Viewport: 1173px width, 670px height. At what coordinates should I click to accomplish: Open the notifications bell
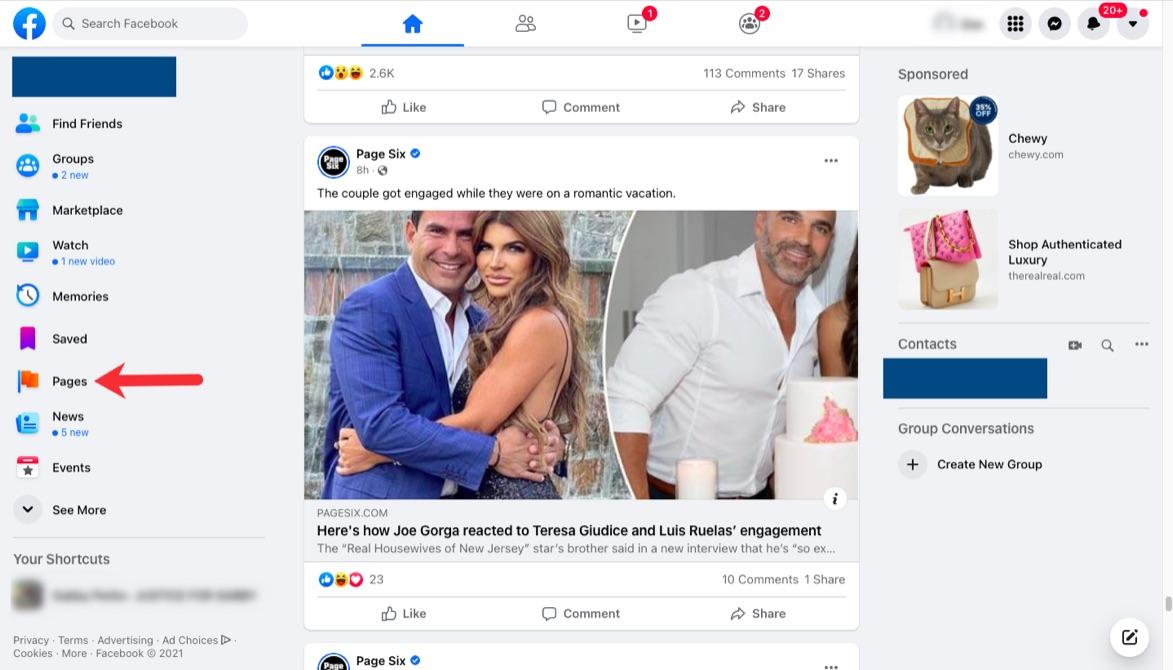pyautogui.click(x=1093, y=24)
